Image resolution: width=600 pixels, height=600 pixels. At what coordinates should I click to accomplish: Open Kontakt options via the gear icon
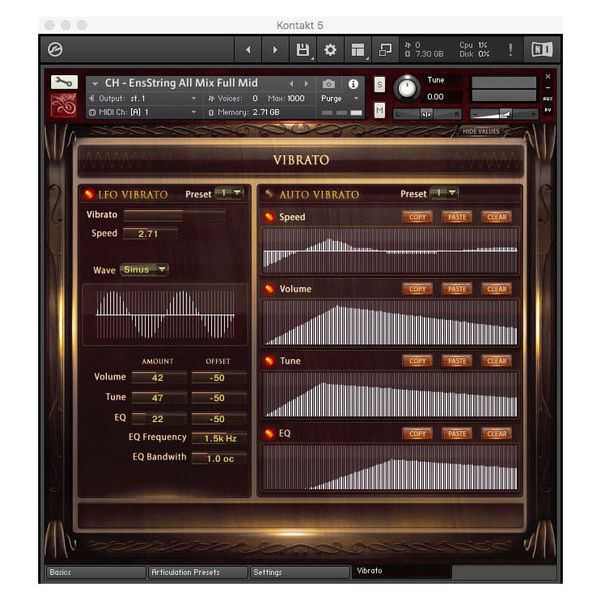[330, 49]
